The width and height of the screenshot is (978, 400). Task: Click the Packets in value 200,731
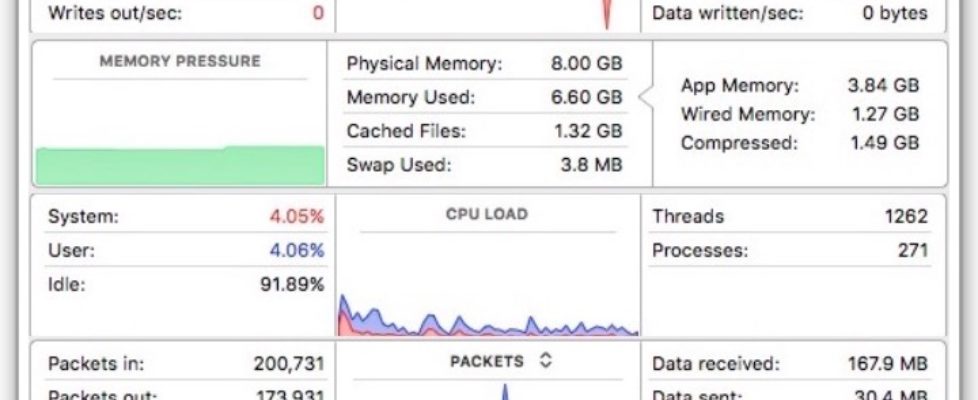[288, 364]
